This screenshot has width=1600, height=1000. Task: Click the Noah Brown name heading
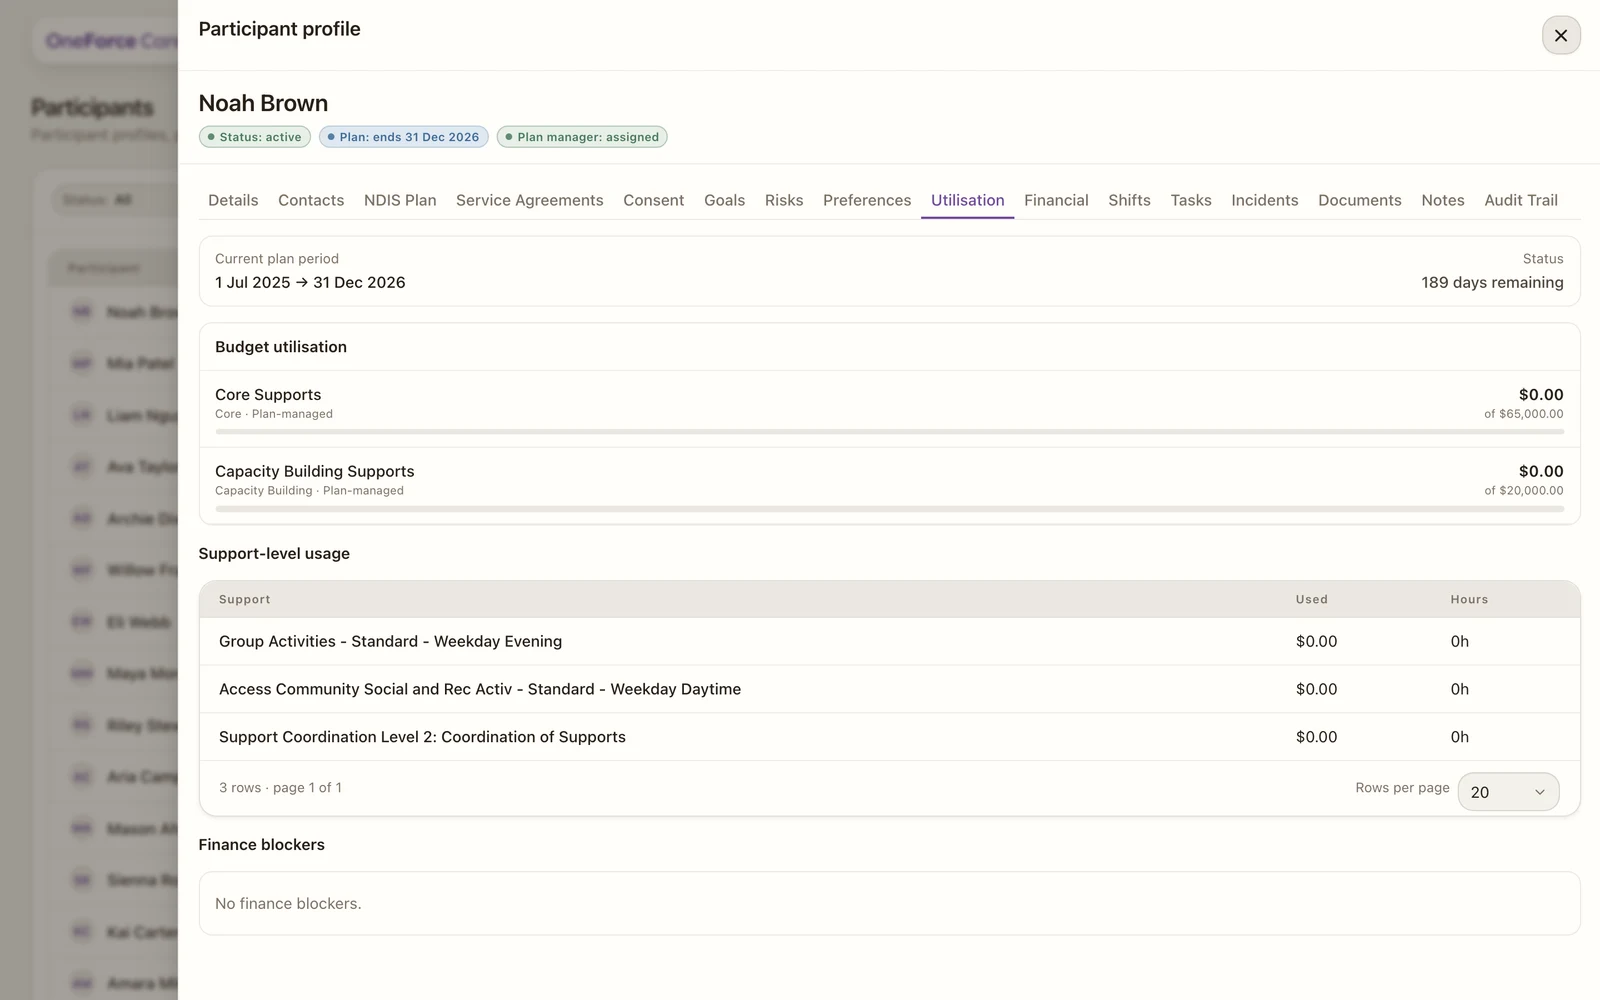click(x=263, y=103)
